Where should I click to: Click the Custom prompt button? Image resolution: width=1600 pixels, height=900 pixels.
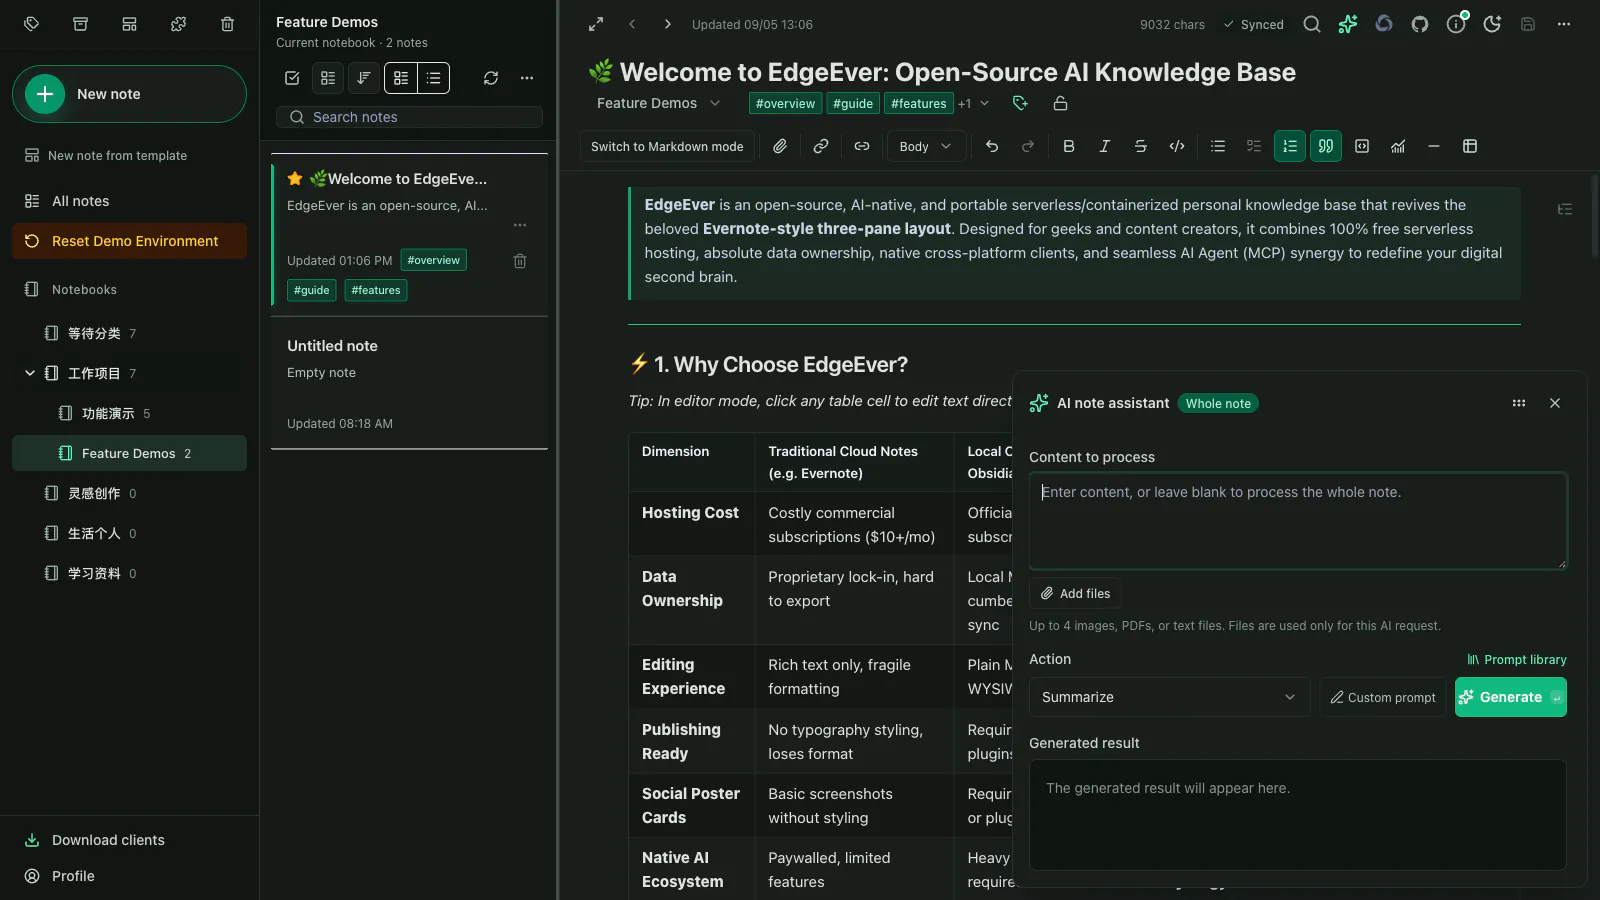coord(1383,697)
